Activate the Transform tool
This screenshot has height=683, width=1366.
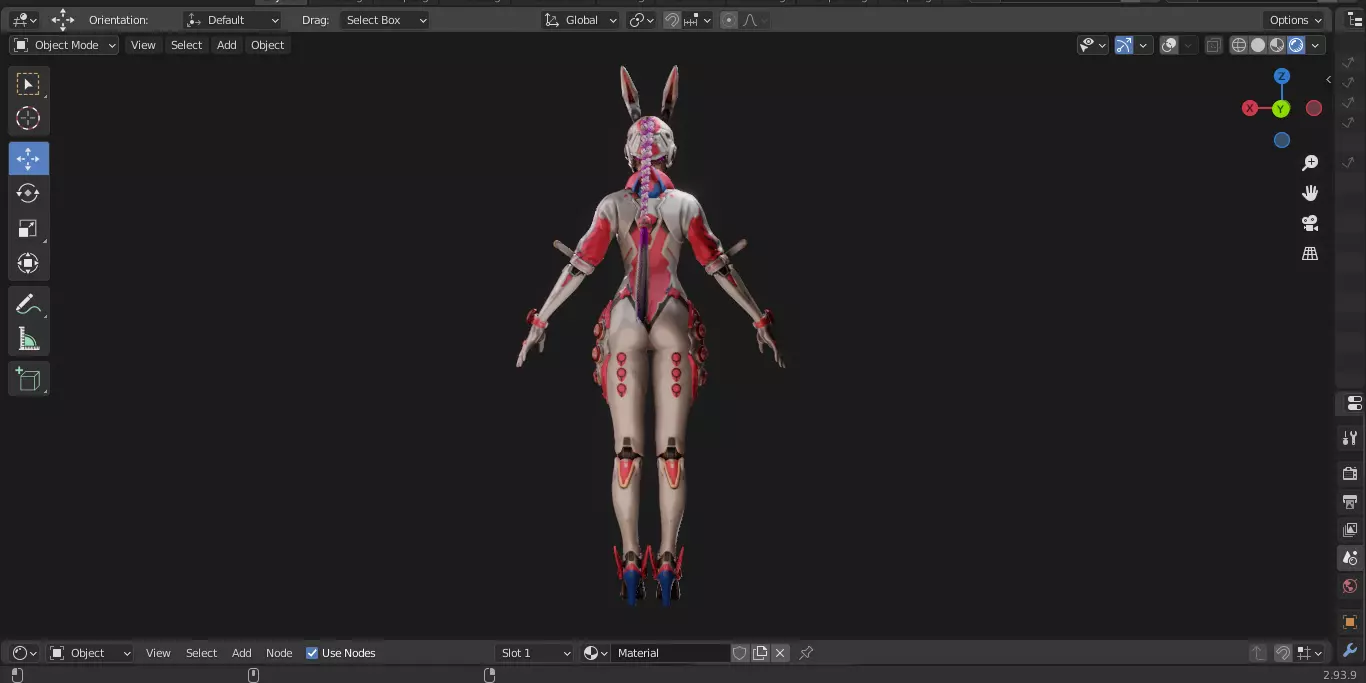pos(28,263)
